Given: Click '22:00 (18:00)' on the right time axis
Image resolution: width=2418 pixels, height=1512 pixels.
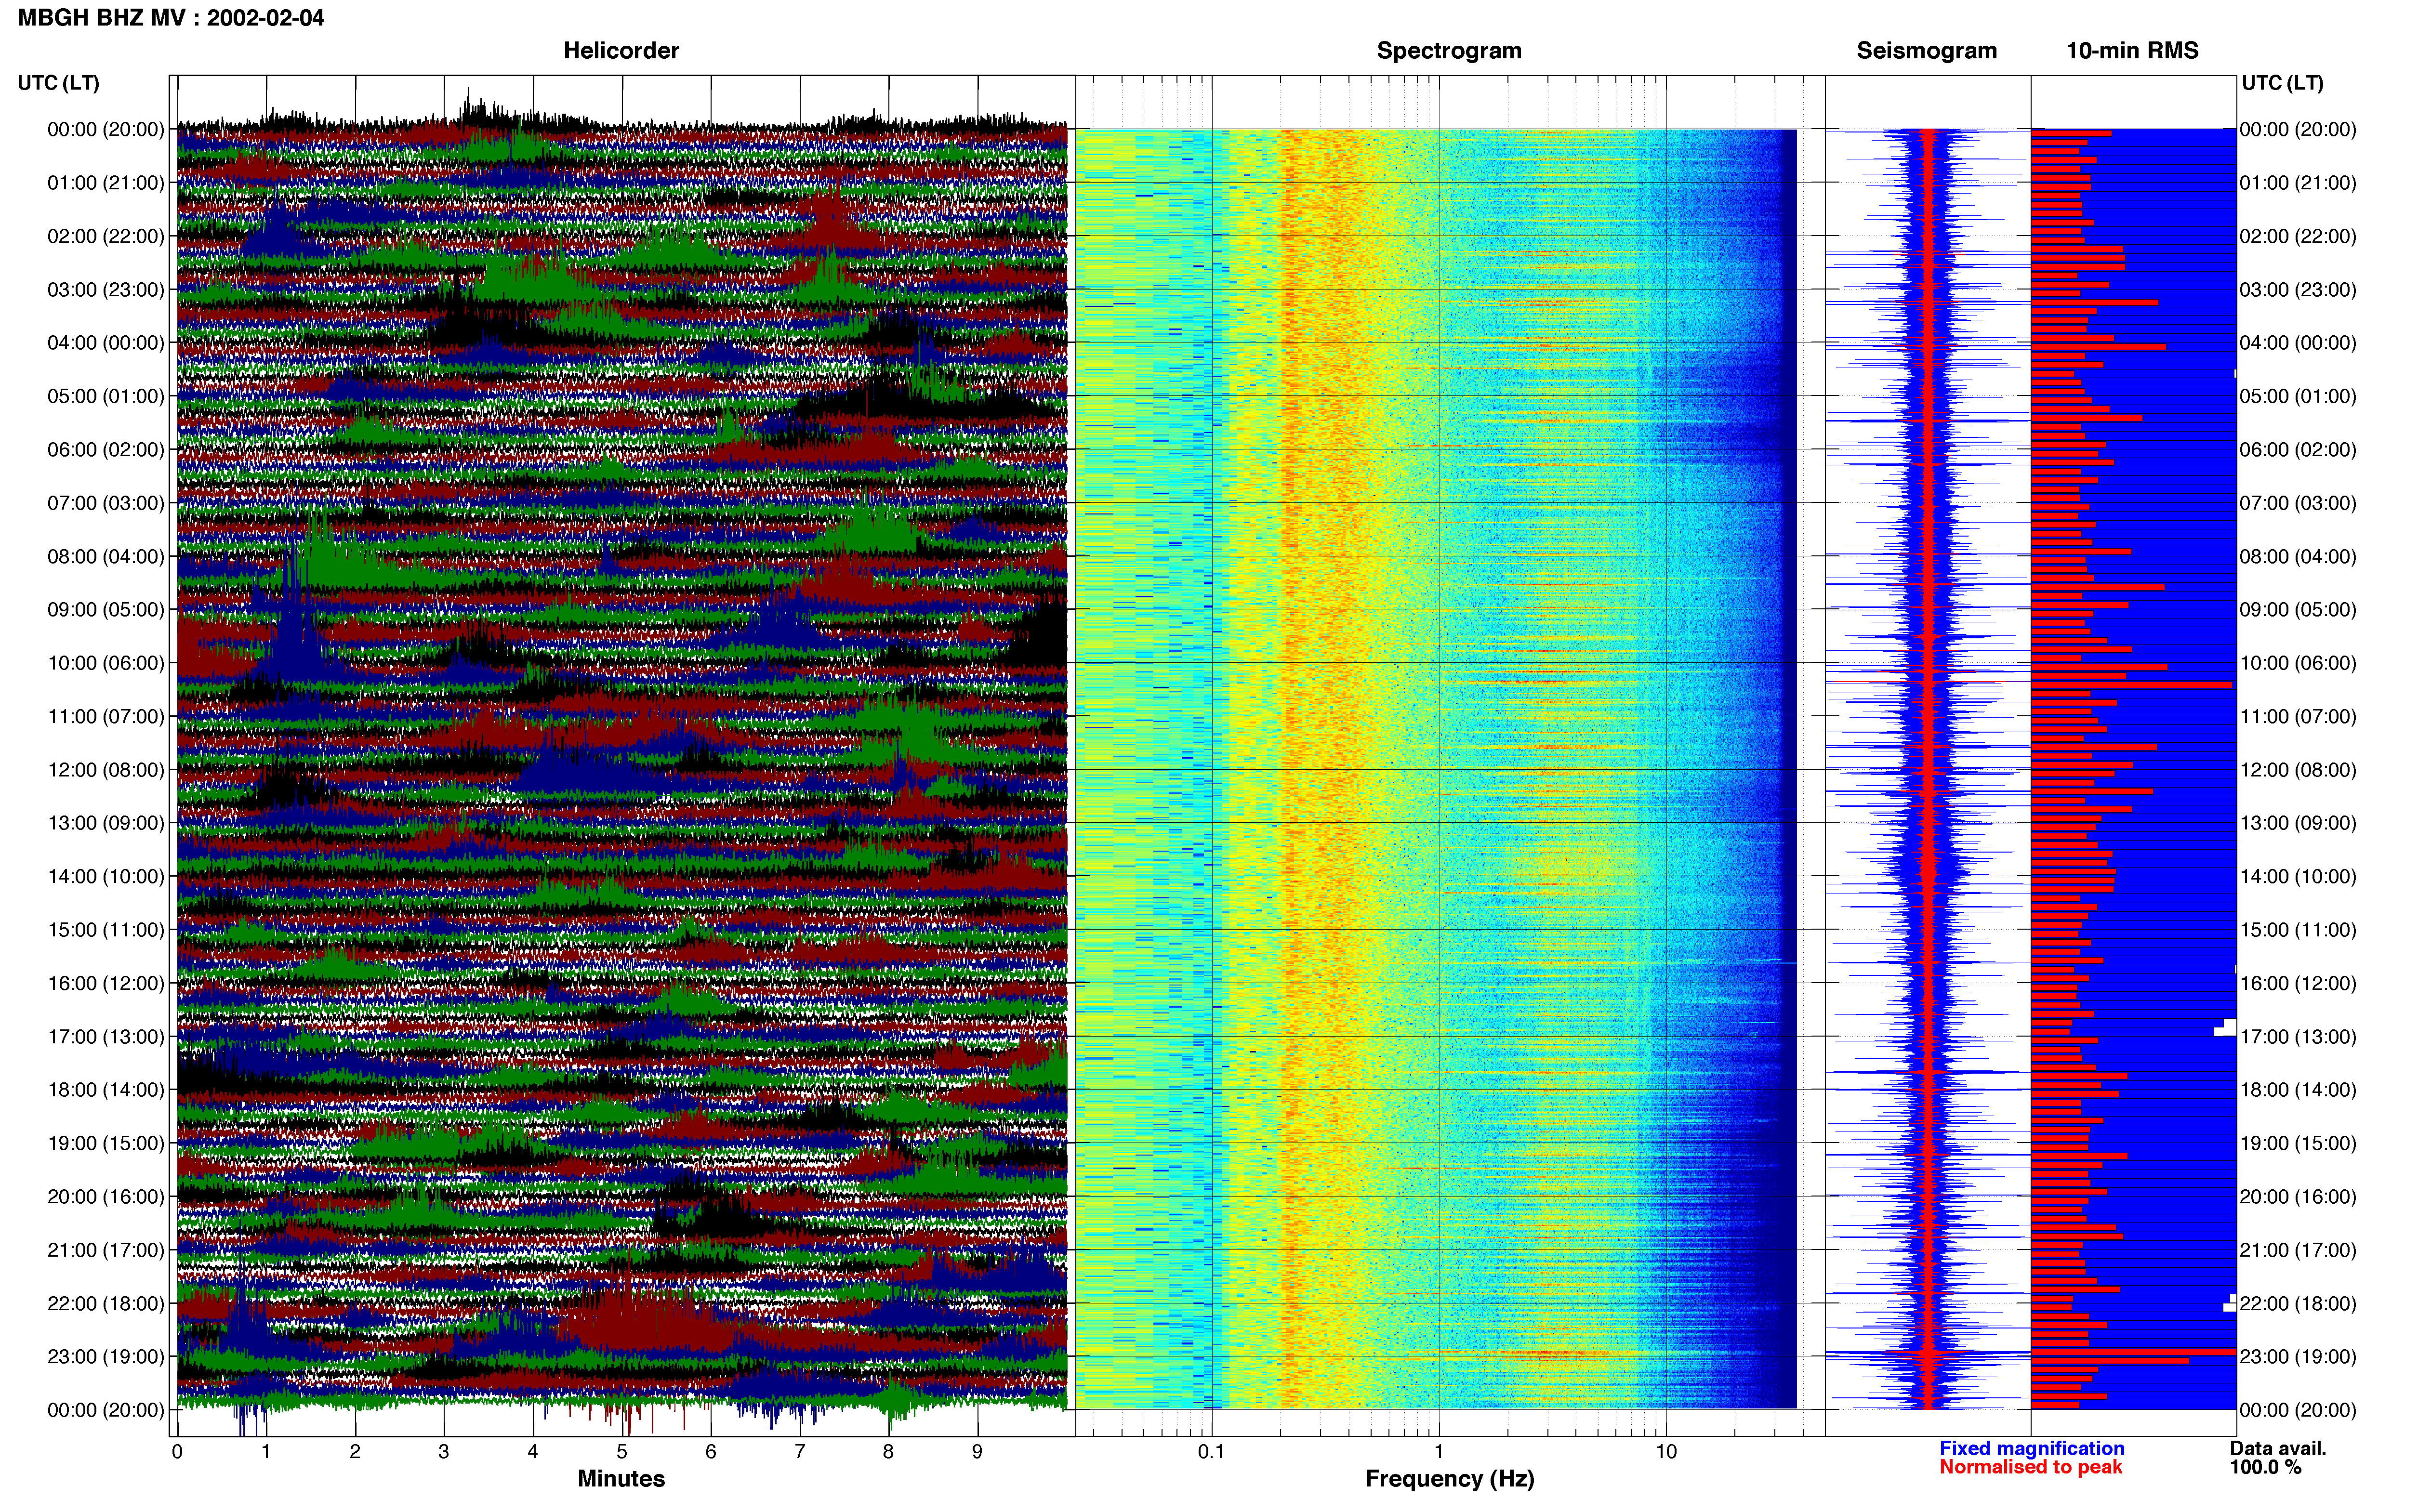Looking at the screenshot, I should pyautogui.click(x=2297, y=1303).
